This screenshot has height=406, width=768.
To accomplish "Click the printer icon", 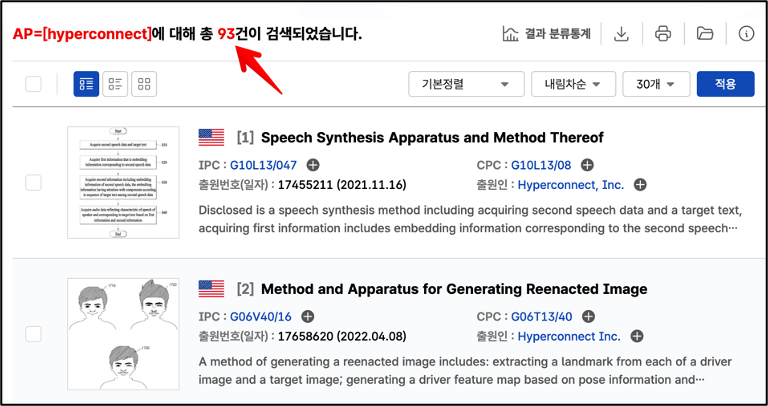I will [x=663, y=34].
